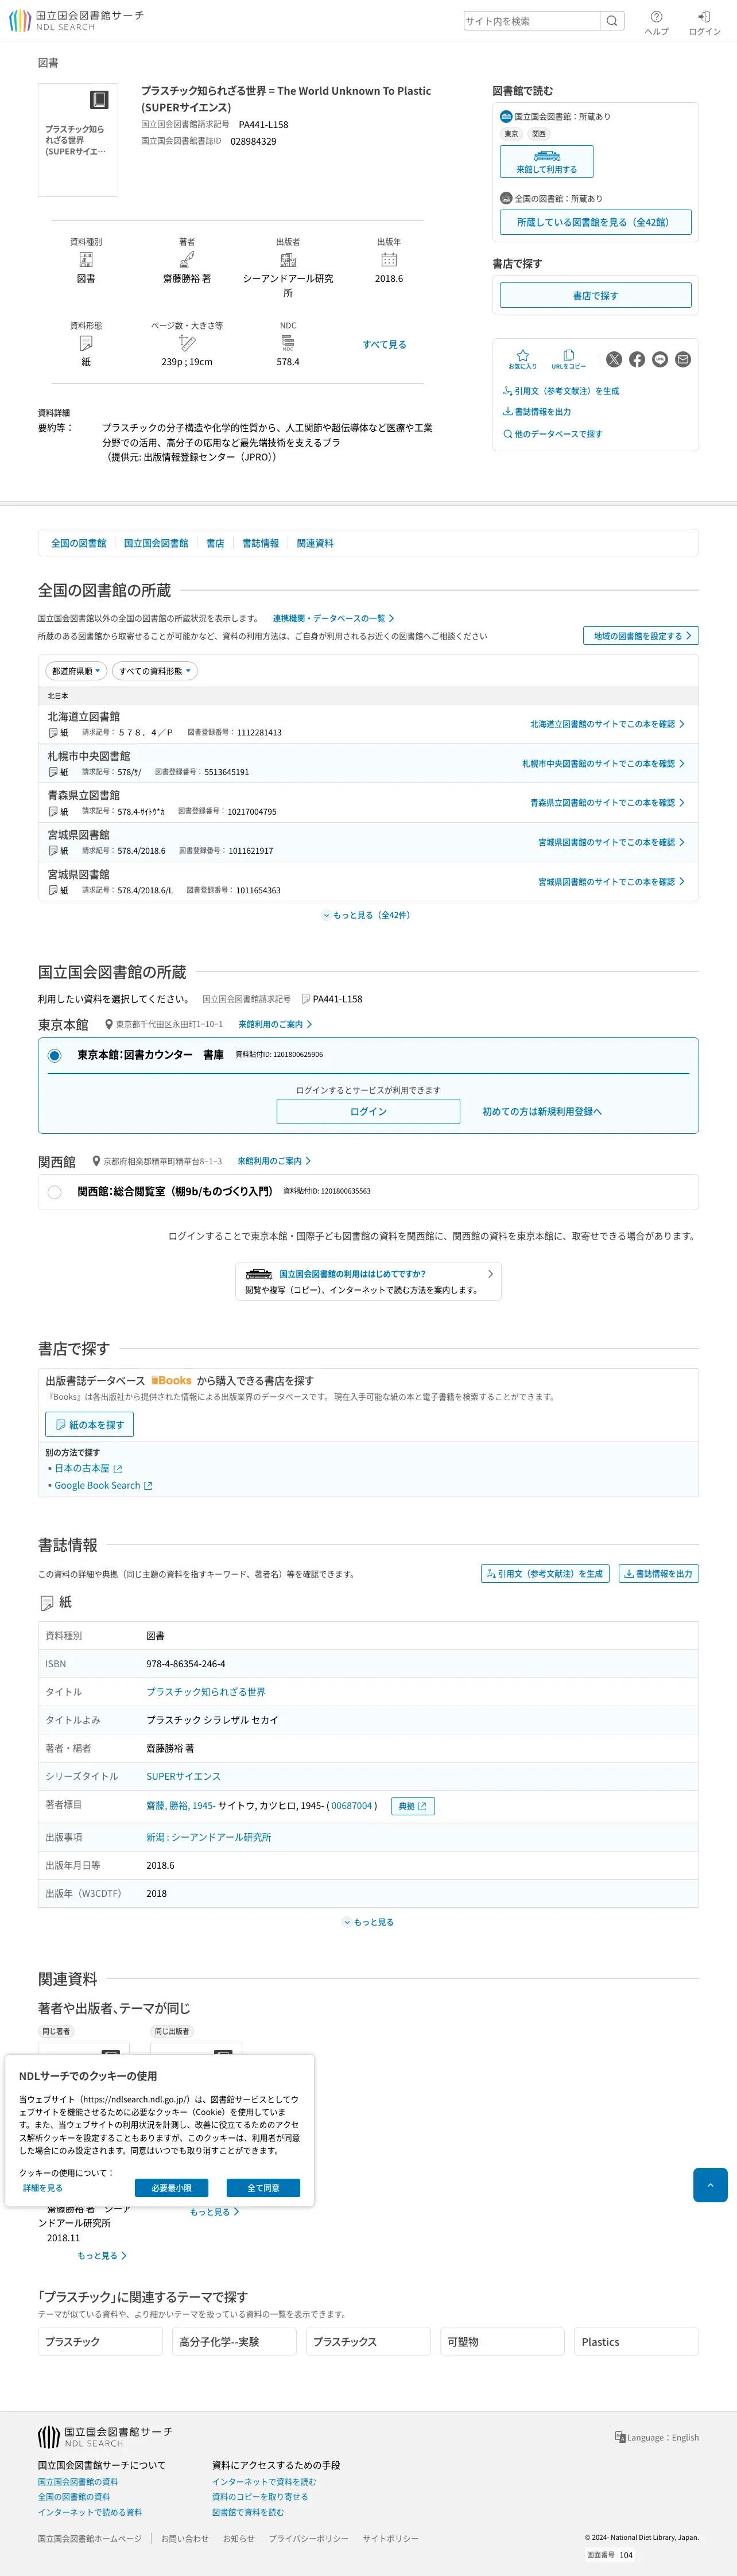Click 書誌情報を出力 button in 書誌情報 section
This screenshot has height=2576, width=737.
click(x=658, y=1573)
